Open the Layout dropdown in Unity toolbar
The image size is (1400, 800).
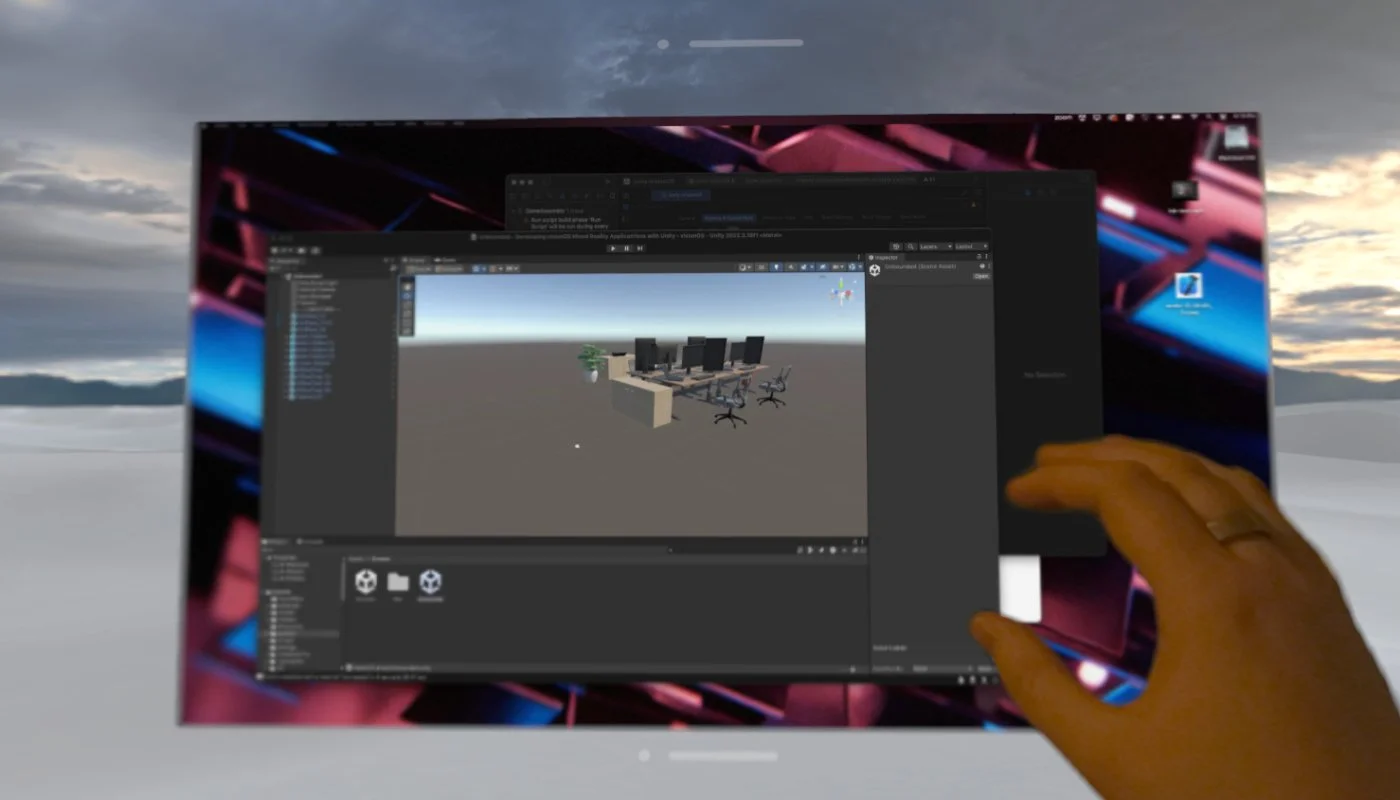tap(972, 247)
